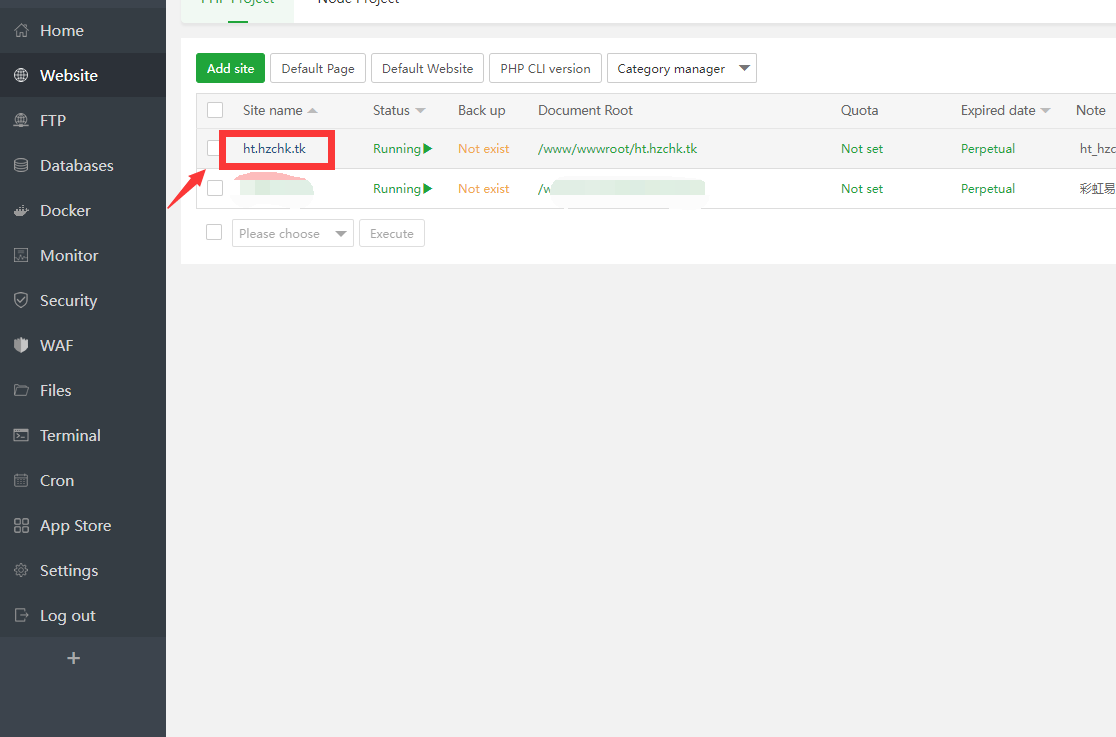Check the box for ht.hzchk.tk row
Viewport: 1116px width, 737px height.
(213, 149)
